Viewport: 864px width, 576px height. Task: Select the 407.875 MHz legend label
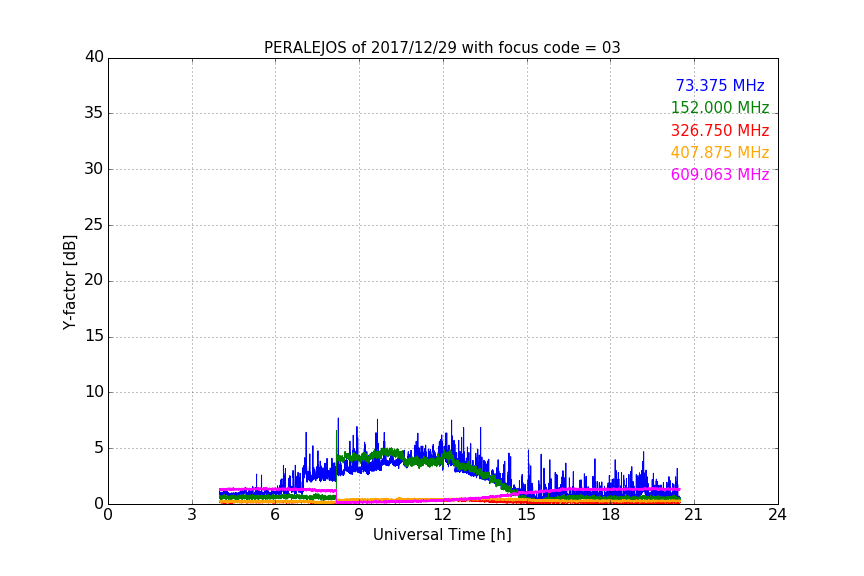[720, 152]
